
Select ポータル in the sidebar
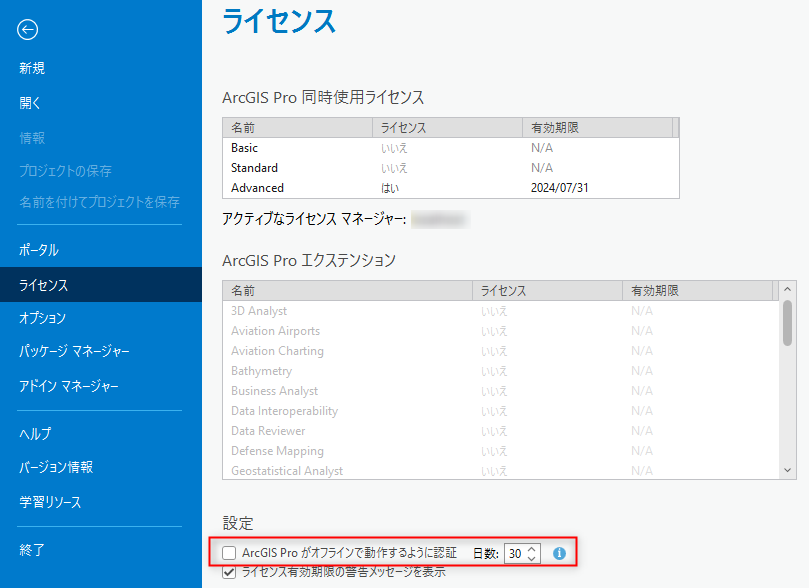click(39, 250)
